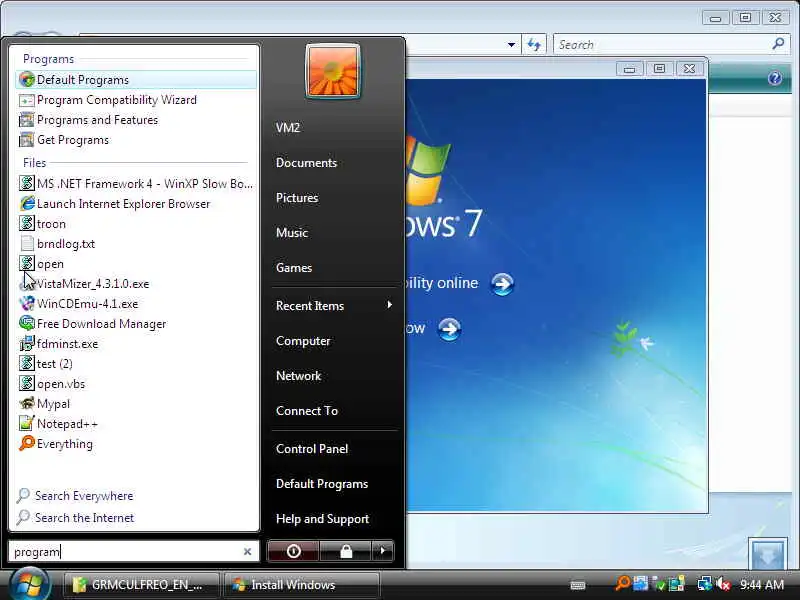Open on-screen keyboard tray icon
The width and height of the screenshot is (800, 600).
click(x=578, y=585)
